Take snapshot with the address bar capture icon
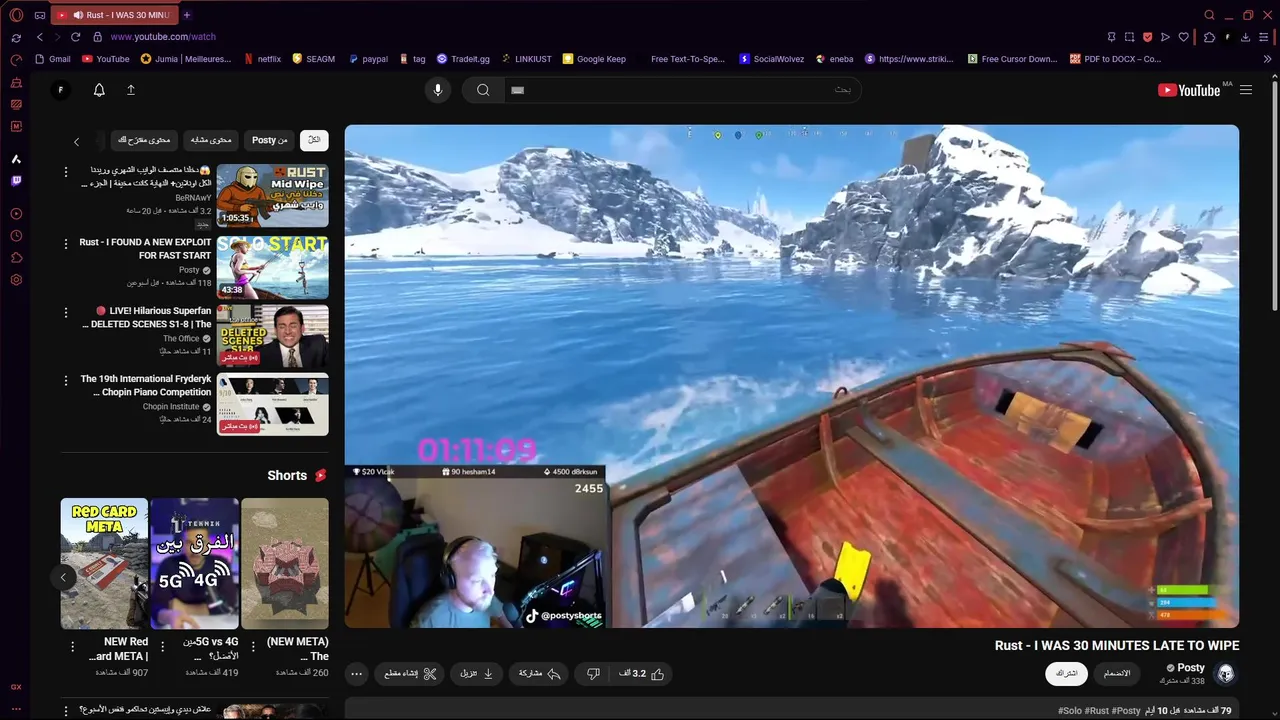This screenshot has width=1280, height=720. click(x=1129, y=37)
